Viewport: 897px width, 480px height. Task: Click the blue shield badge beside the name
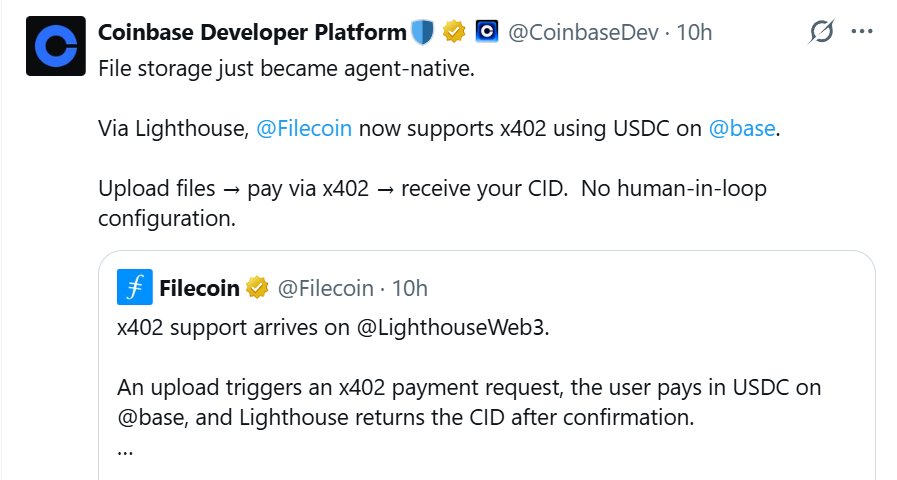tap(423, 32)
